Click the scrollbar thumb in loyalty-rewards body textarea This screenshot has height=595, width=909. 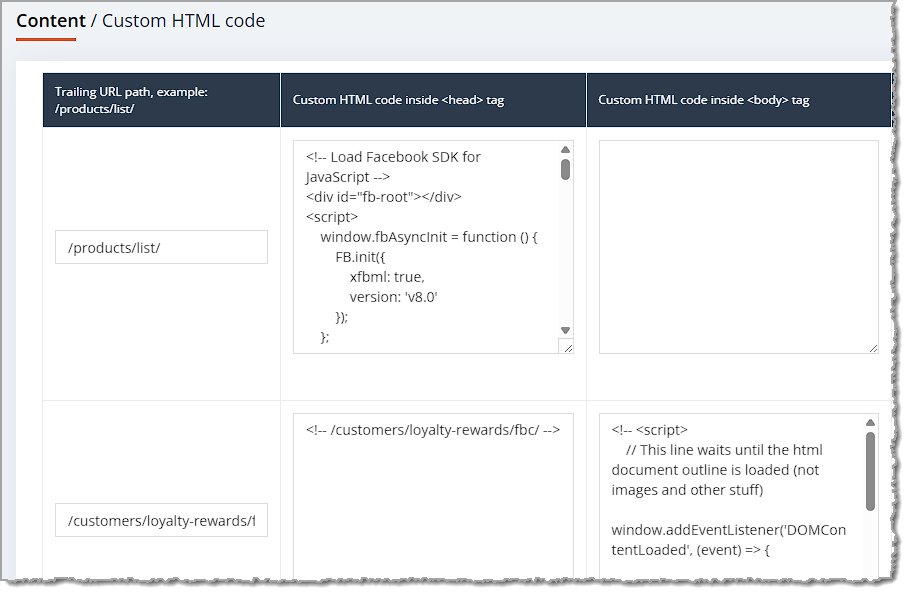pos(870,471)
